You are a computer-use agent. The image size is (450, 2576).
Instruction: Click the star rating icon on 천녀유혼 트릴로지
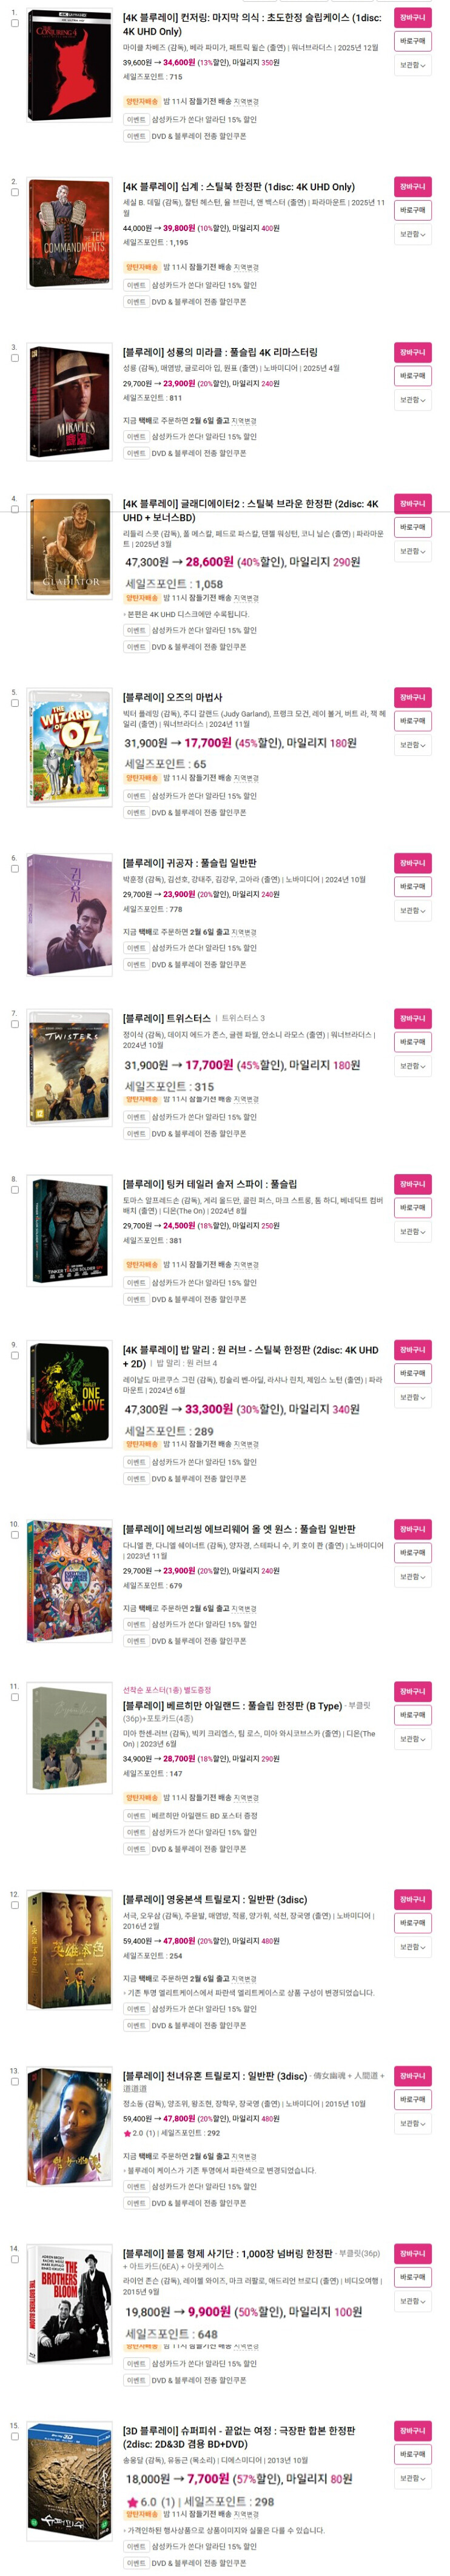tap(127, 2133)
